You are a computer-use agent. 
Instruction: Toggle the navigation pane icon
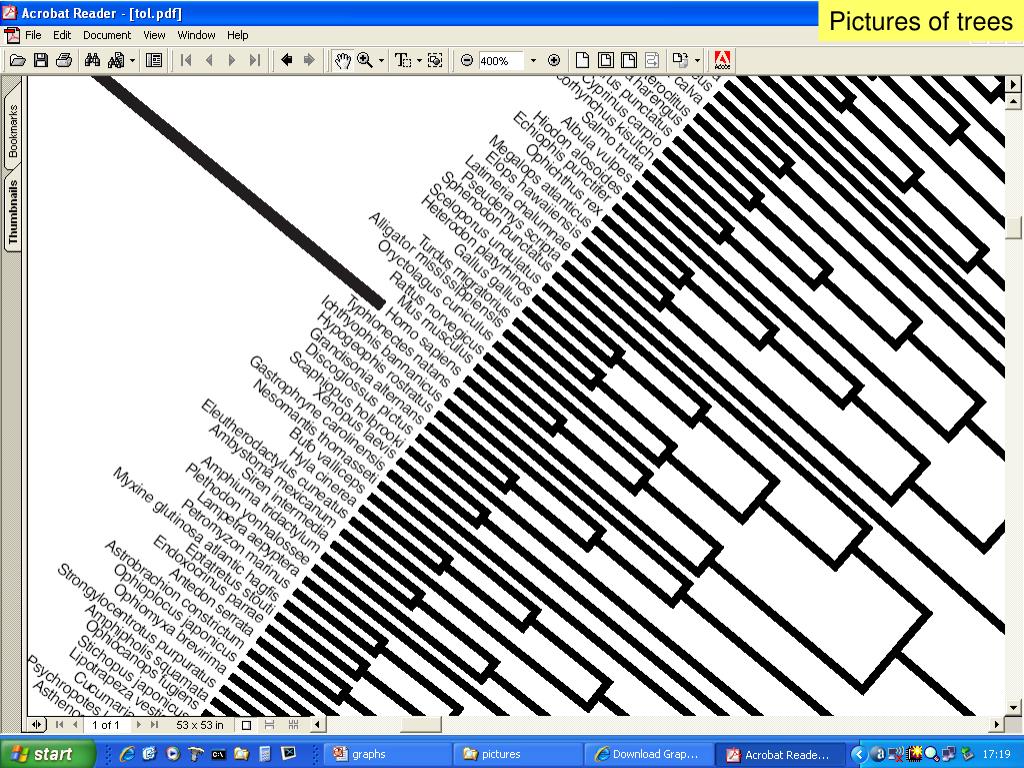click(x=154, y=61)
